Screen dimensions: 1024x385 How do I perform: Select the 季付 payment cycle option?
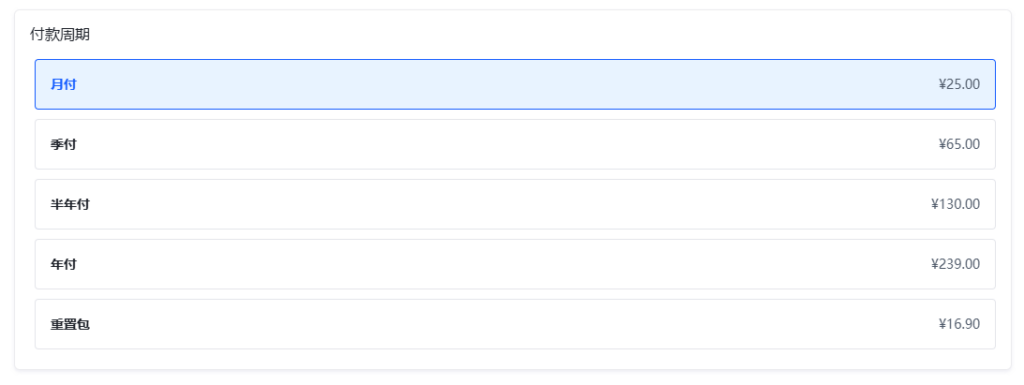click(515, 144)
